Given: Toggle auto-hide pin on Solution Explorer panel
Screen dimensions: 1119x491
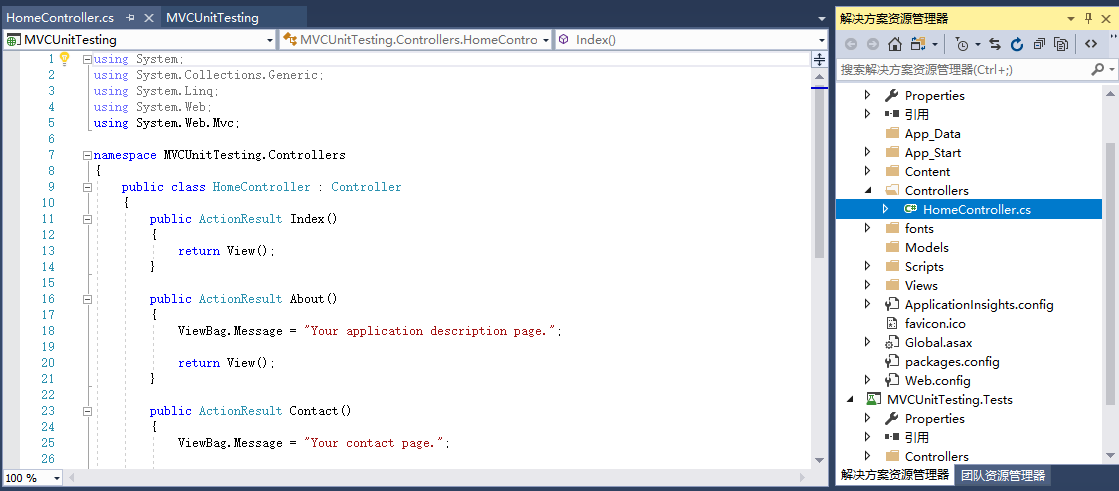Looking at the screenshot, I should click(x=1088, y=18).
